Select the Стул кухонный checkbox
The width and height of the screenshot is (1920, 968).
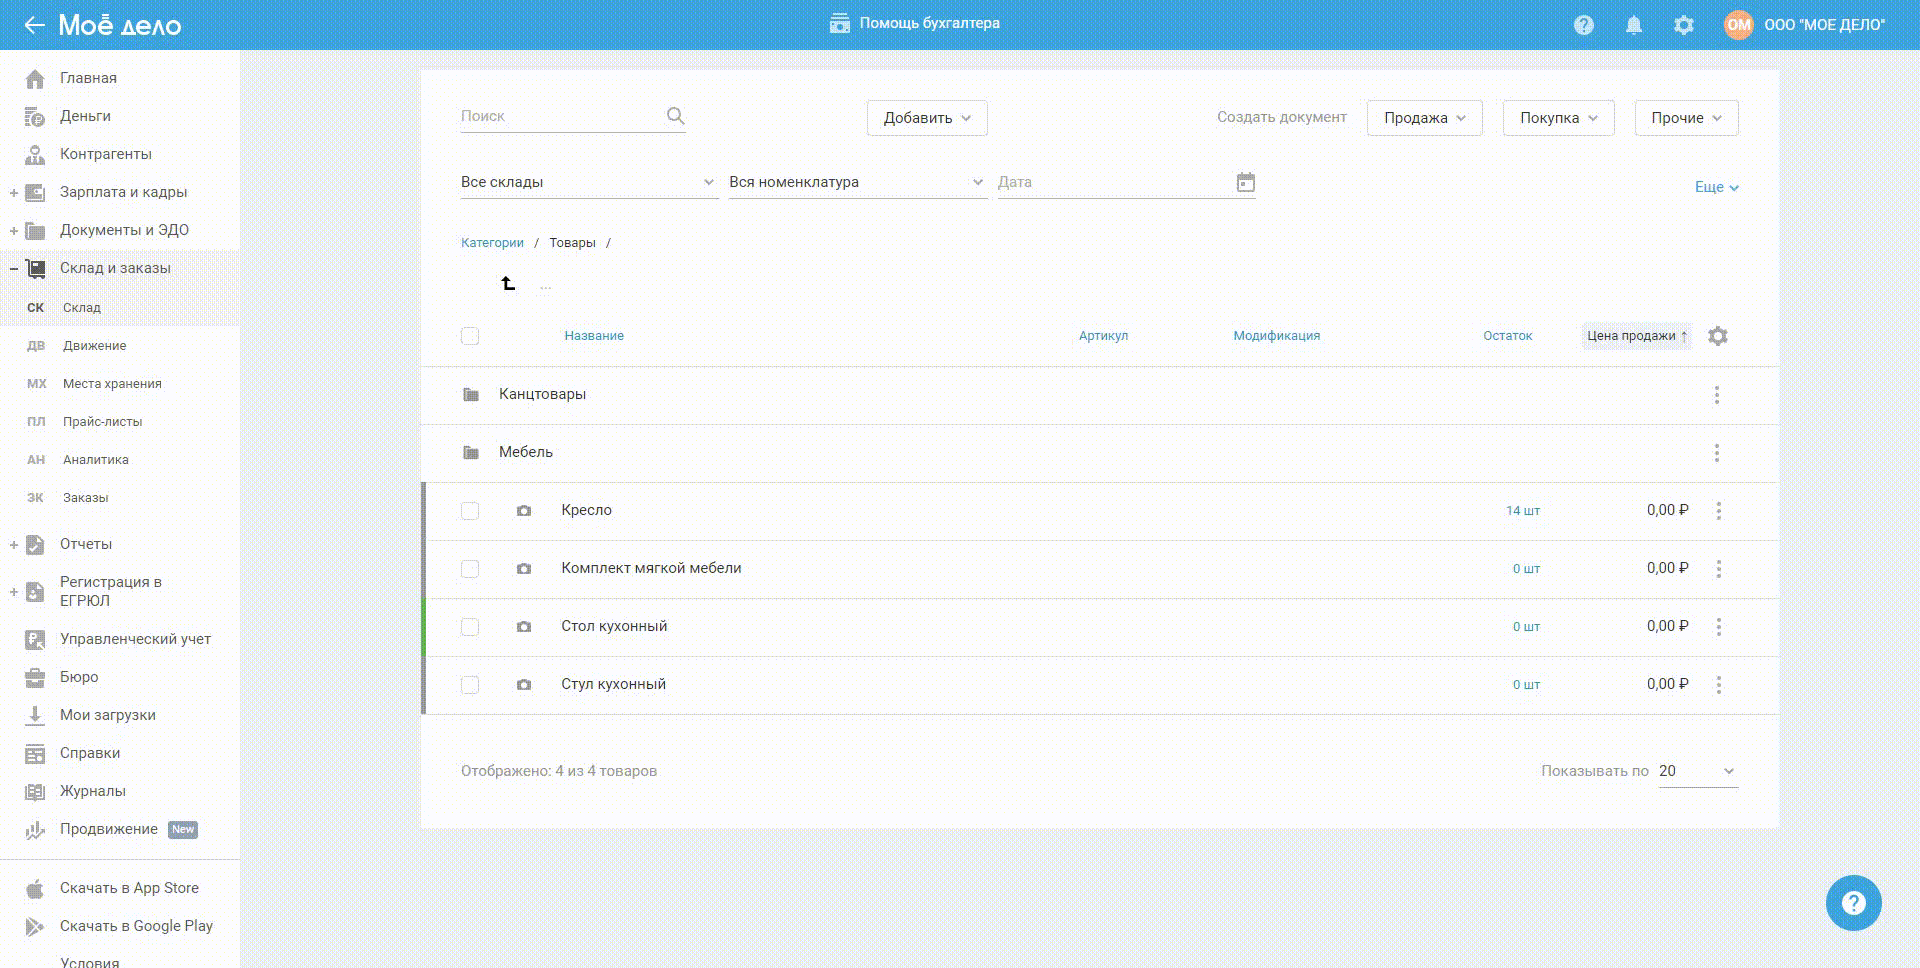tap(470, 685)
